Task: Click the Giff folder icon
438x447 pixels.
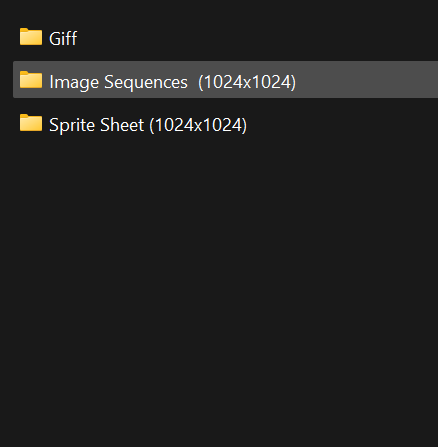Action: tap(31, 37)
